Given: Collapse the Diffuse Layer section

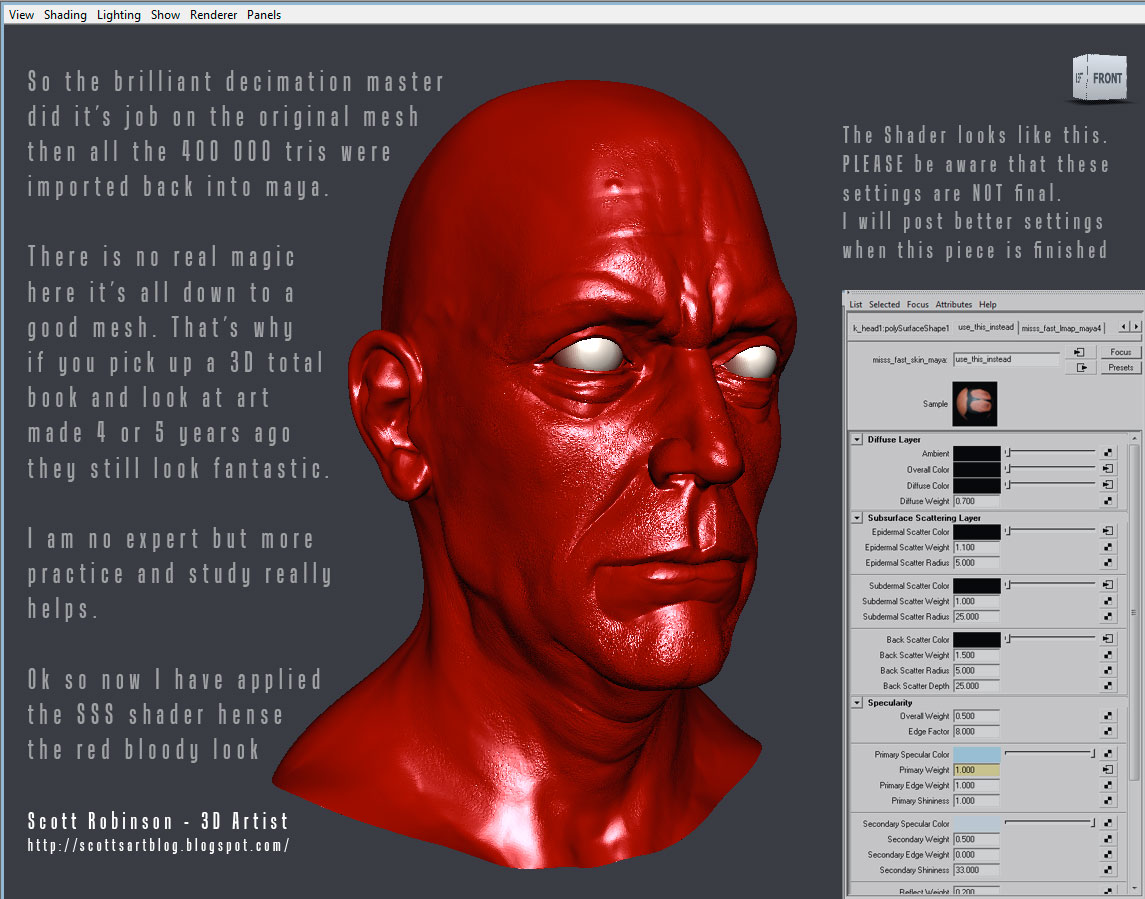Looking at the screenshot, I should (x=857, y=440).
